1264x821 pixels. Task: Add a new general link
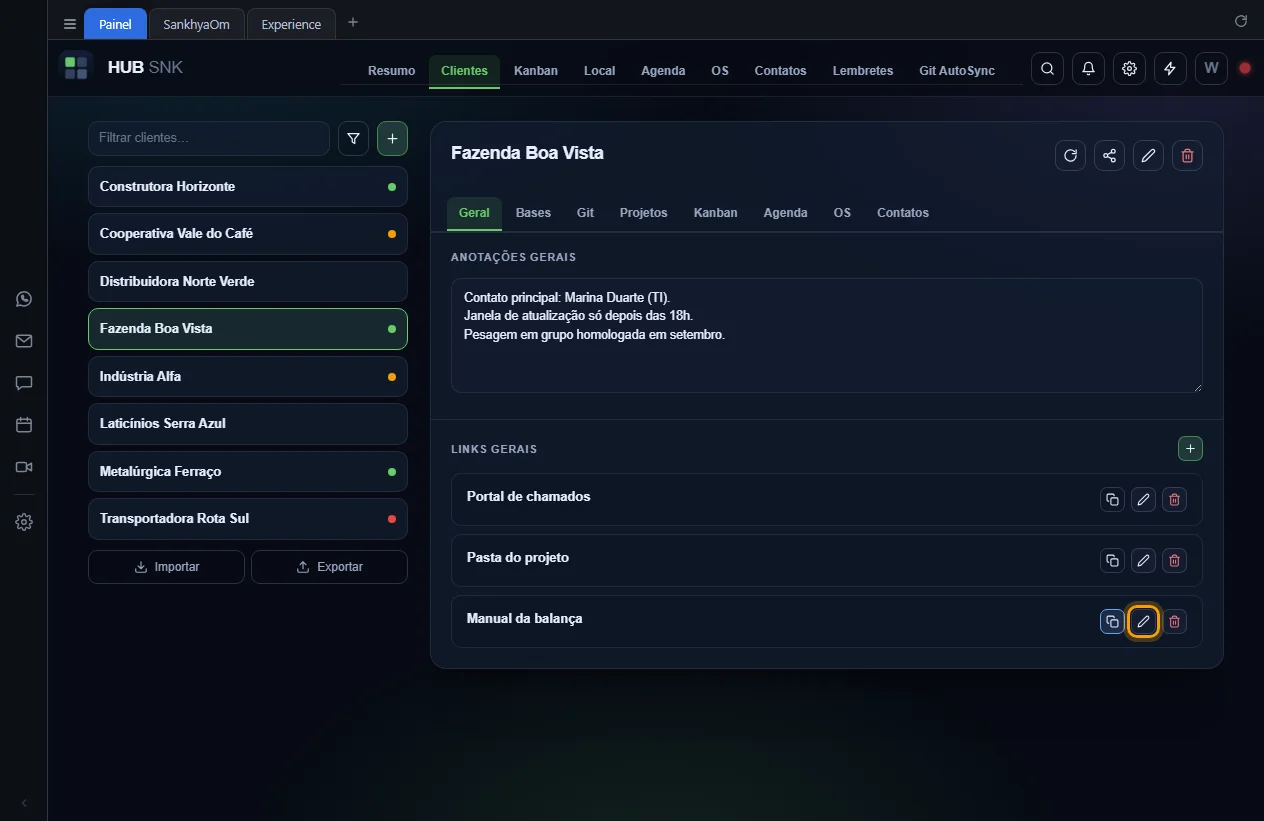pyautogui.click(x=1190, y=449)
